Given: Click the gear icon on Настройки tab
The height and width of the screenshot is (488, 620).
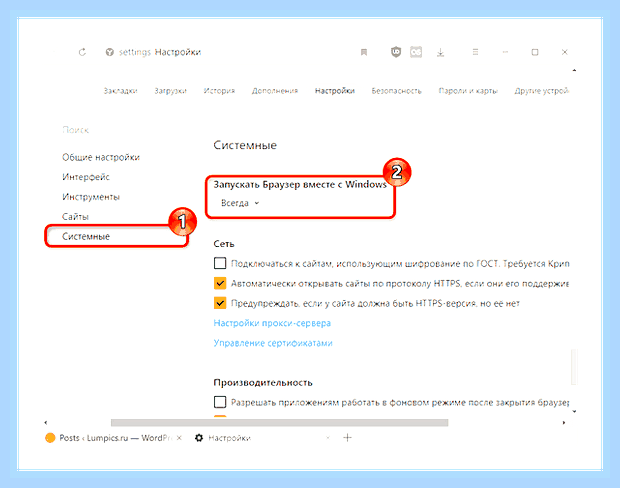Looking at the screenshot, I should 199,438.
